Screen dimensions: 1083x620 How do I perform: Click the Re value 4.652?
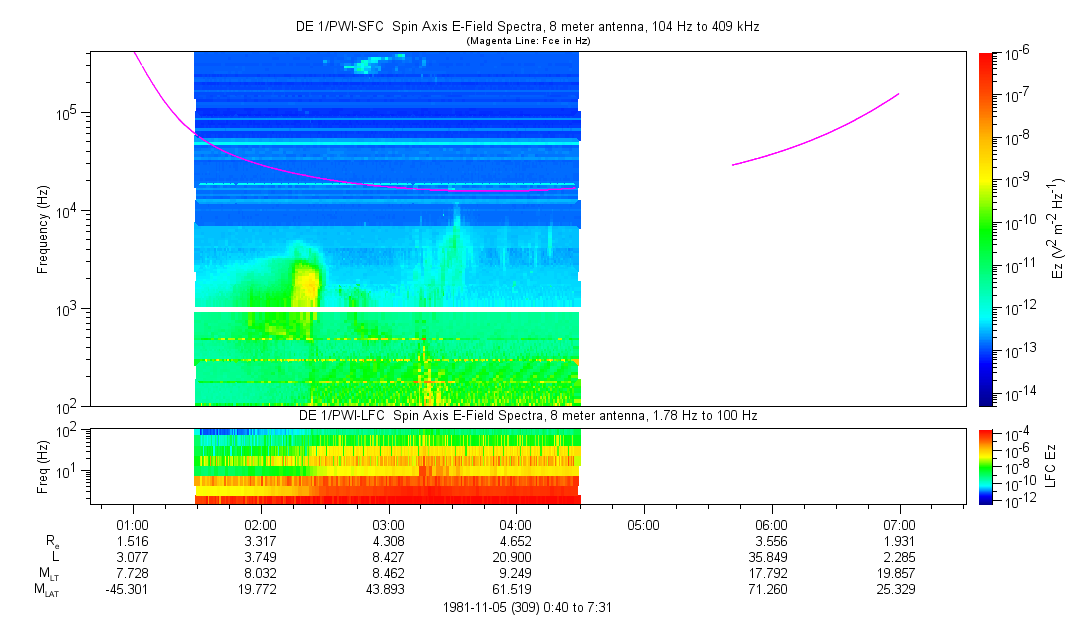point(516,541)
